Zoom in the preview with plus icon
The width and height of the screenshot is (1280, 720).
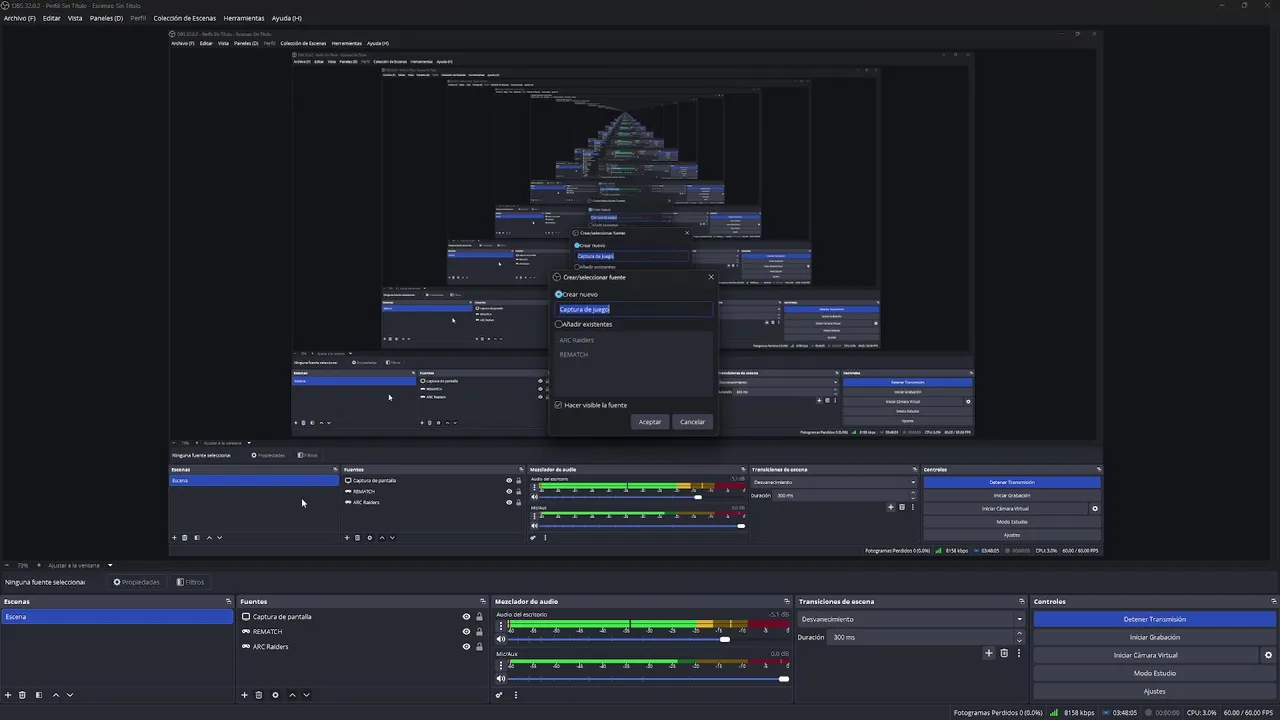tap(41, 565)
